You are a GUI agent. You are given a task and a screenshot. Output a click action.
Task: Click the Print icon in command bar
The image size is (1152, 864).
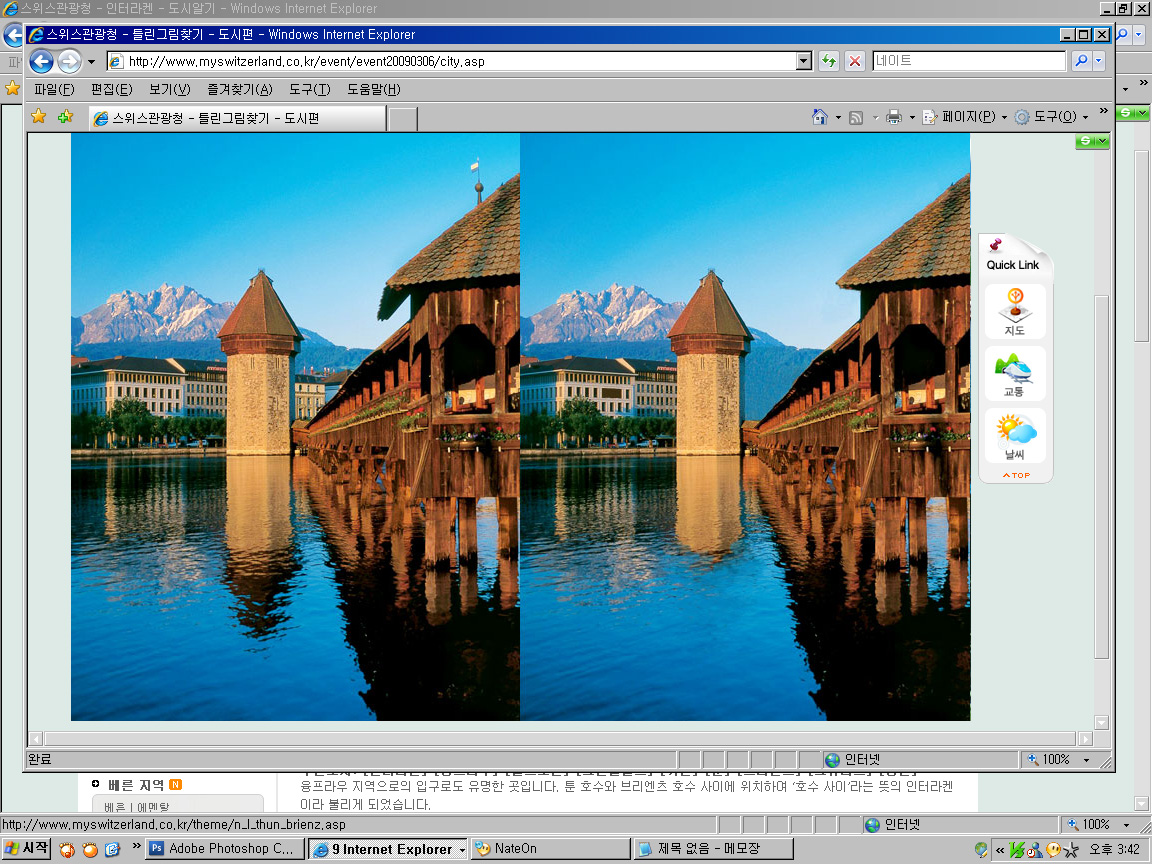[894, 117]
